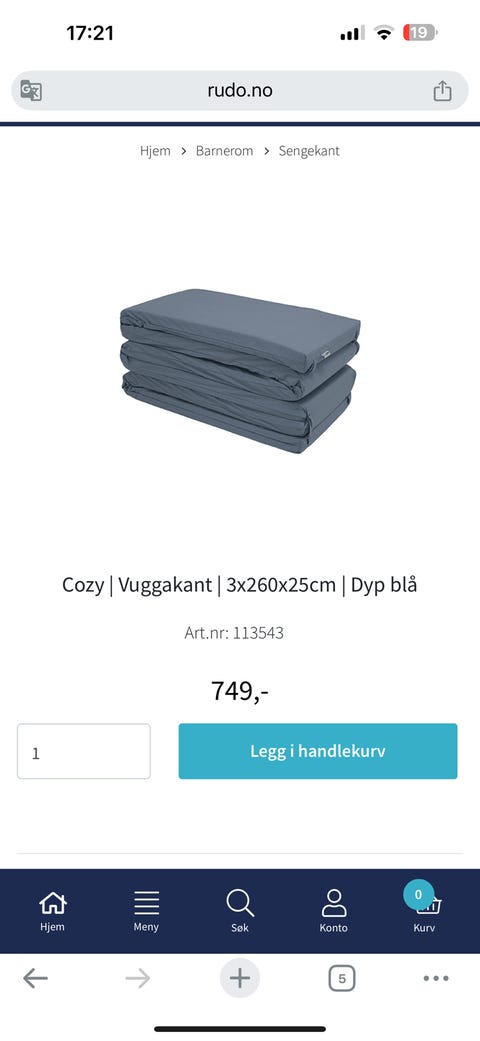Focus the quantity input field
This screenshot has height=1041, width=480.
[x=84, y=751]
